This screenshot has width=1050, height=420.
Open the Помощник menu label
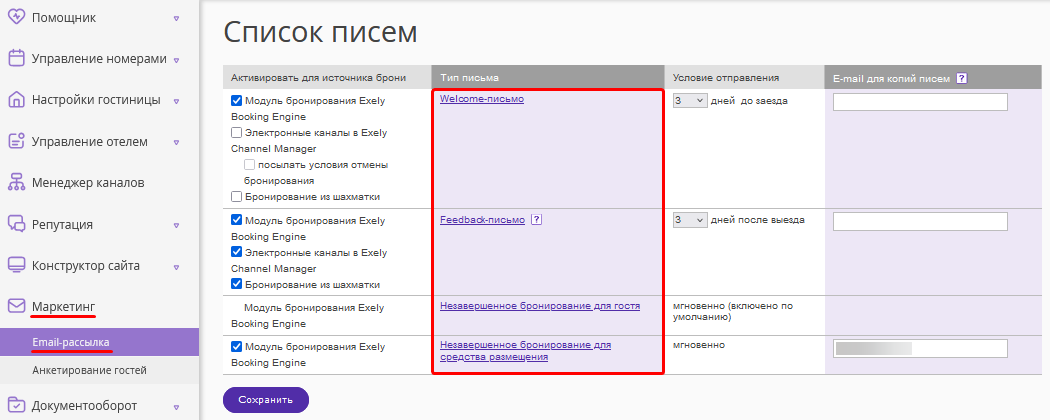point(64,17)
